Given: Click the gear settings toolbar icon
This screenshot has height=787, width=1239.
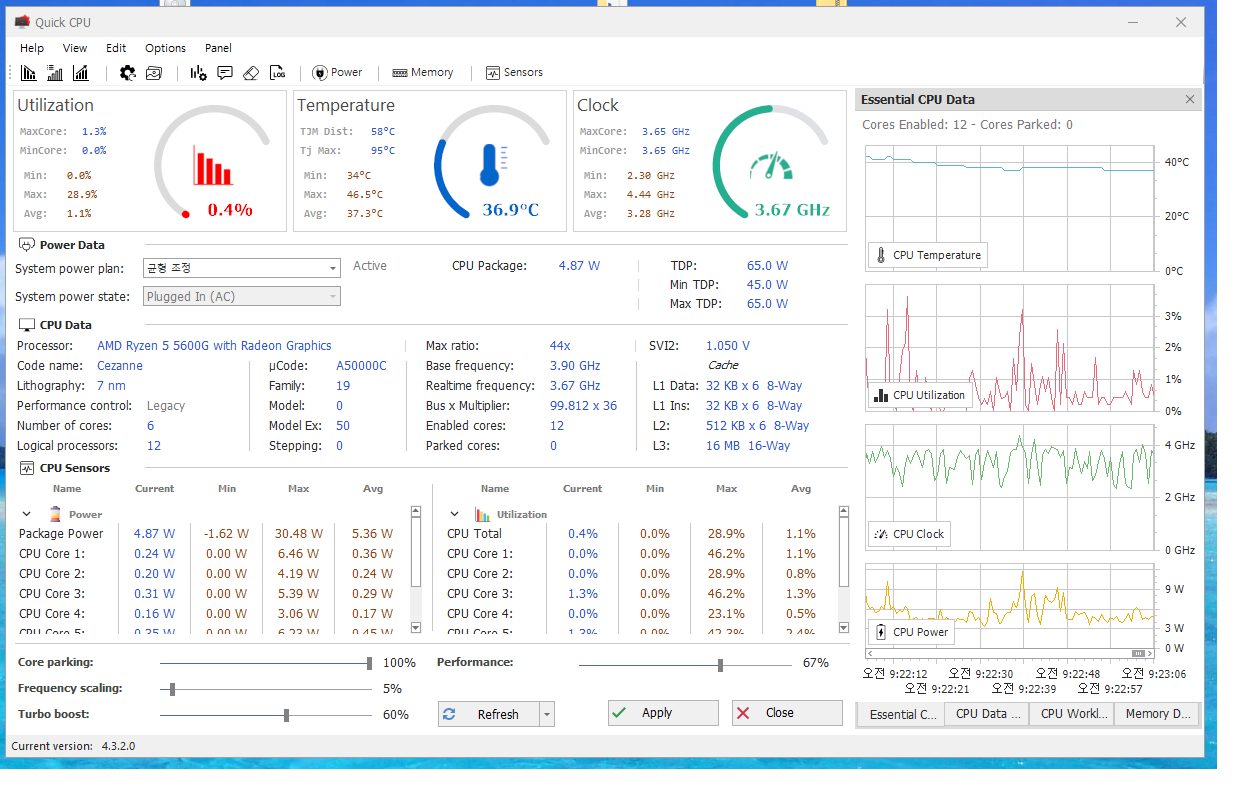Looking at the screenshot, I should tap(127, 73).
